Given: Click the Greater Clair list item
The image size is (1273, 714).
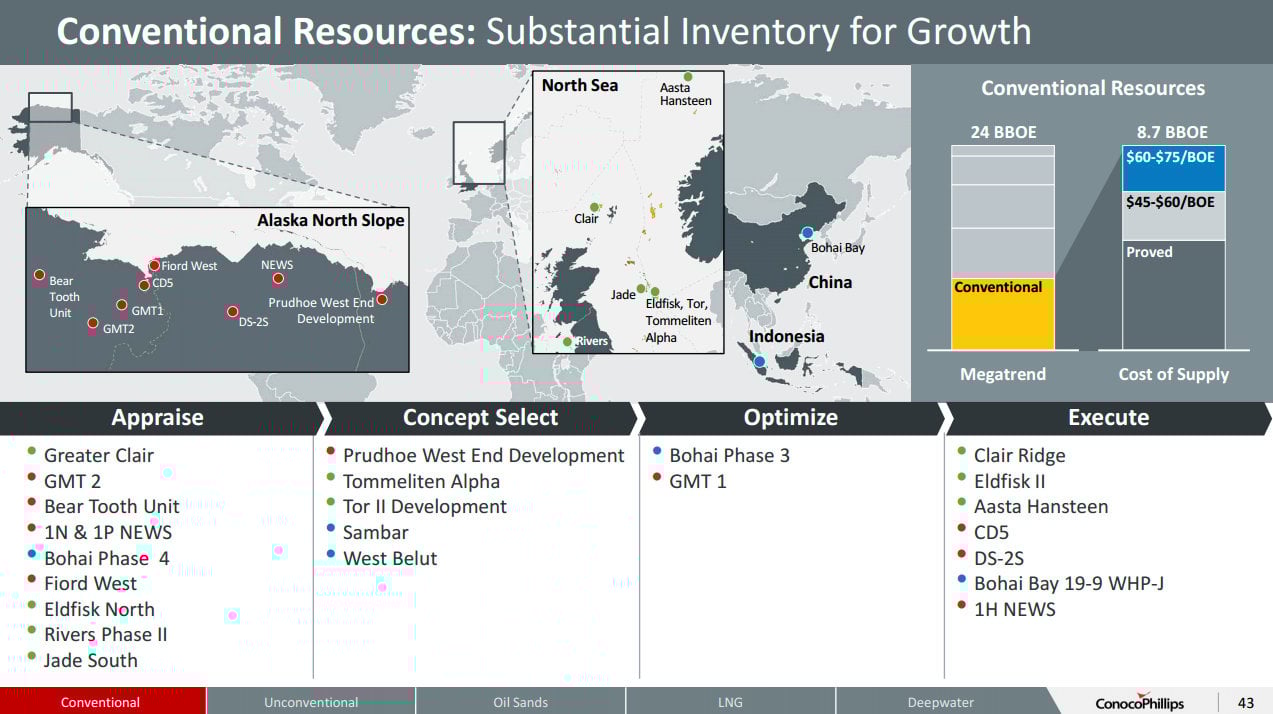Looking at the screenshot, I should 98,456.
